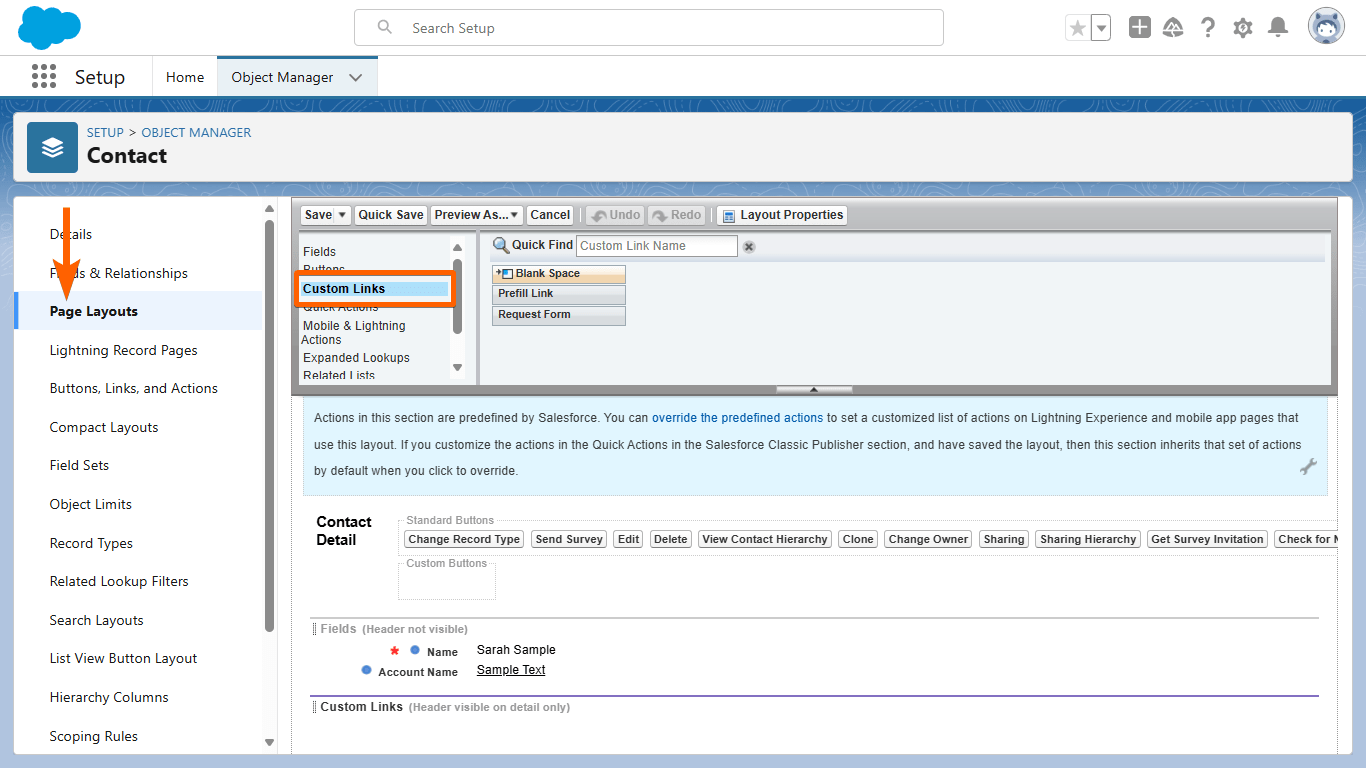
Task: Open the Save button dropdown arrow
Action: (343, 215)
